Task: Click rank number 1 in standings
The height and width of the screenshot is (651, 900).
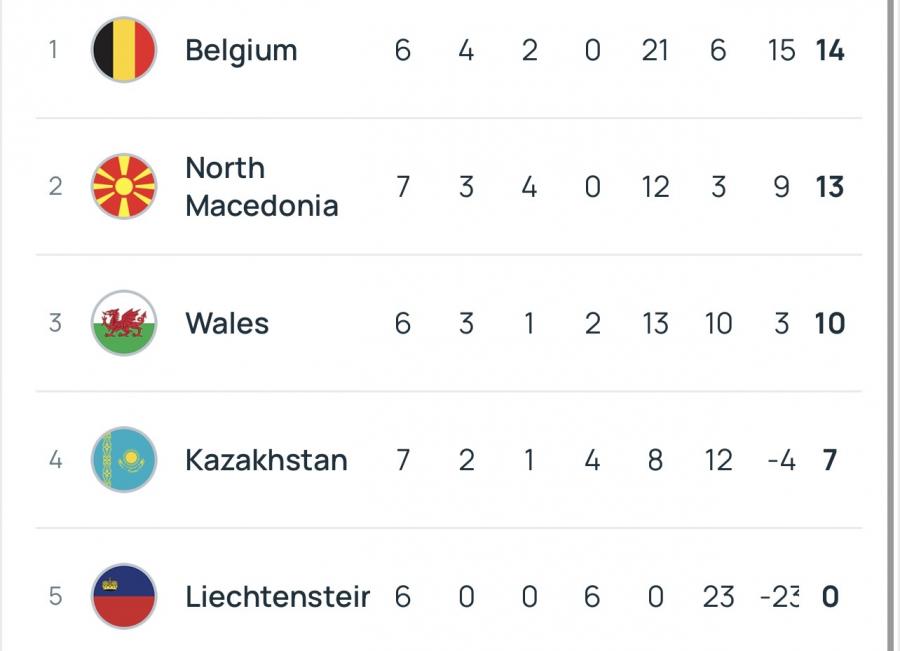Action: pos(54,50)
